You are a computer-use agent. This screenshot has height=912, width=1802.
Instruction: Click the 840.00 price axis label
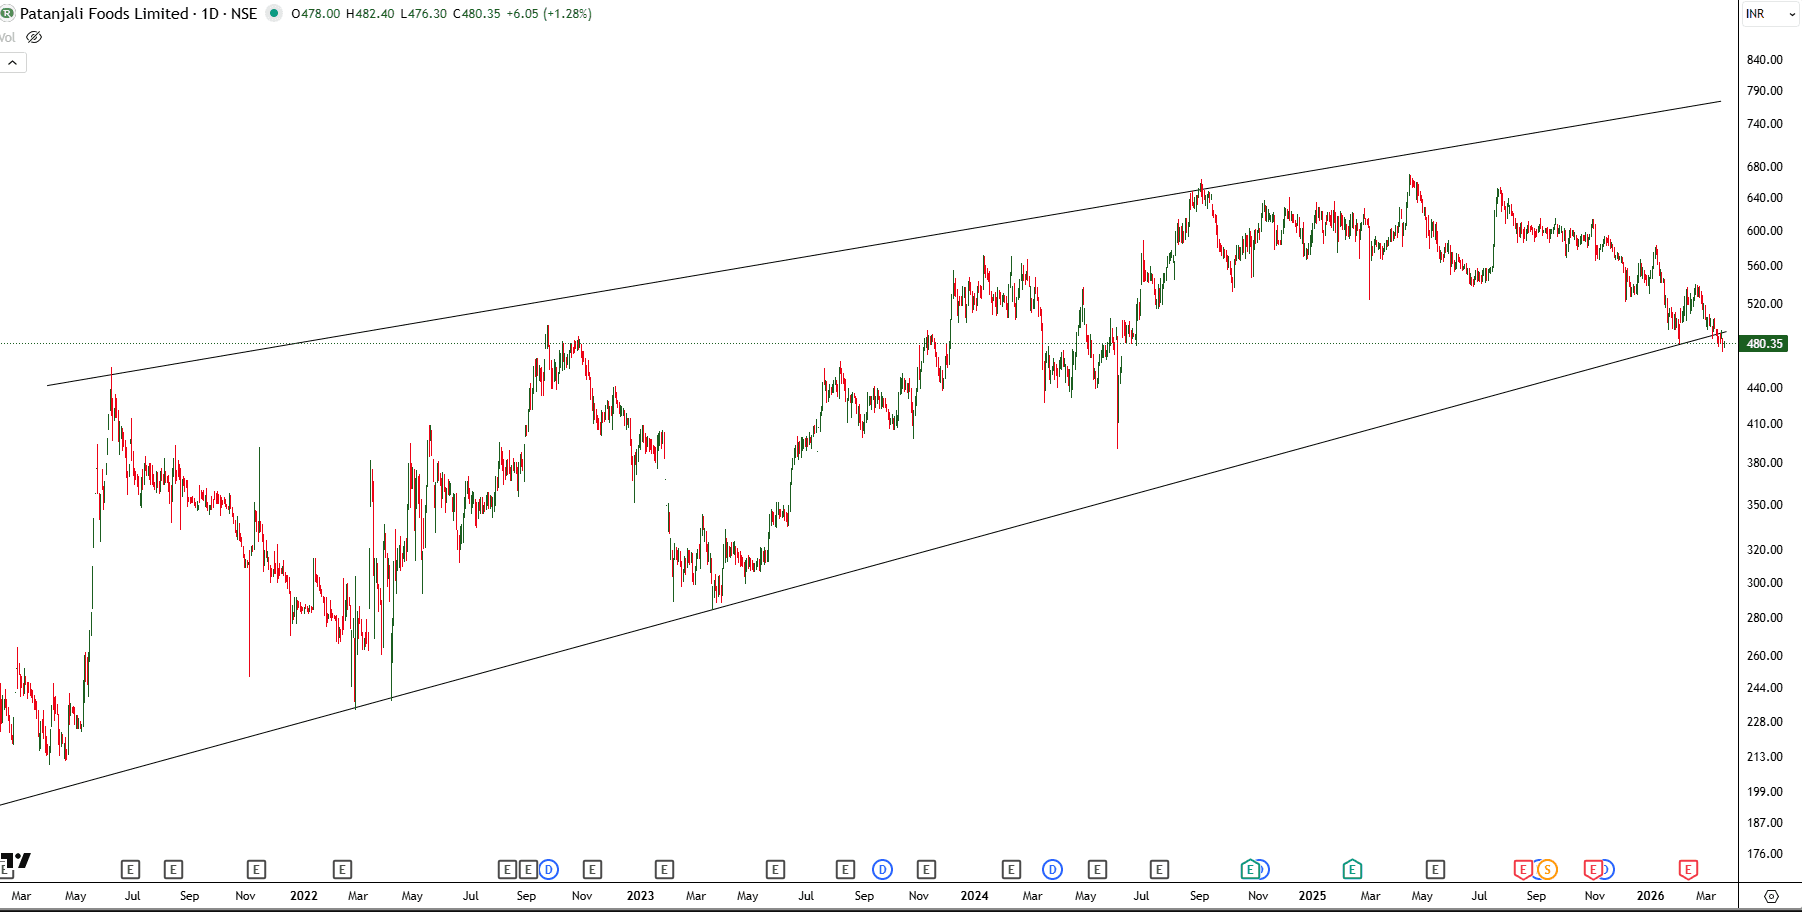click(x=1764, y=60)
